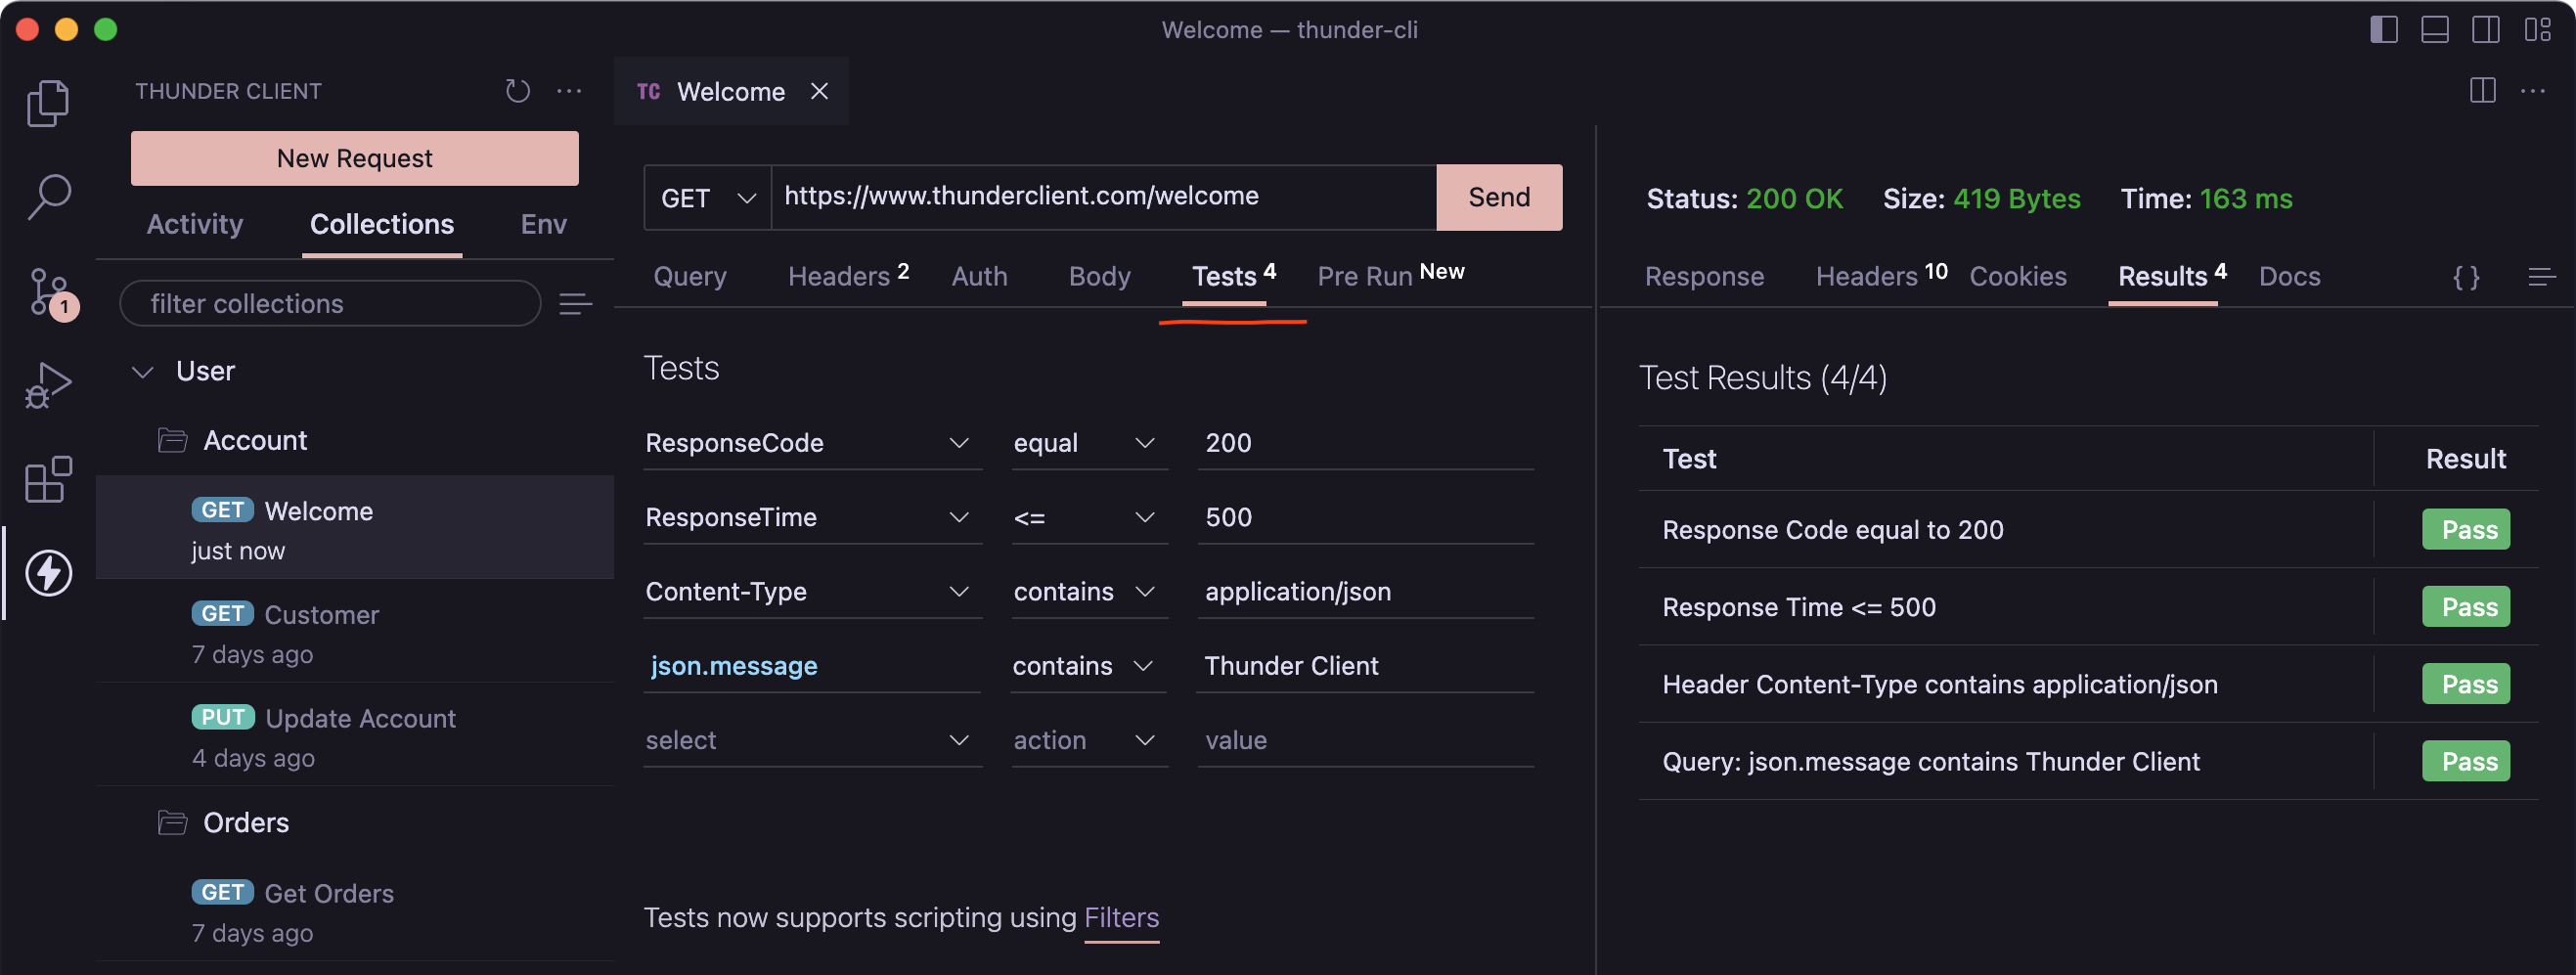Open the Thunder Client lightning bolt icon
2576x975 pixels.
pyautogui.click(x=48, y=573)
